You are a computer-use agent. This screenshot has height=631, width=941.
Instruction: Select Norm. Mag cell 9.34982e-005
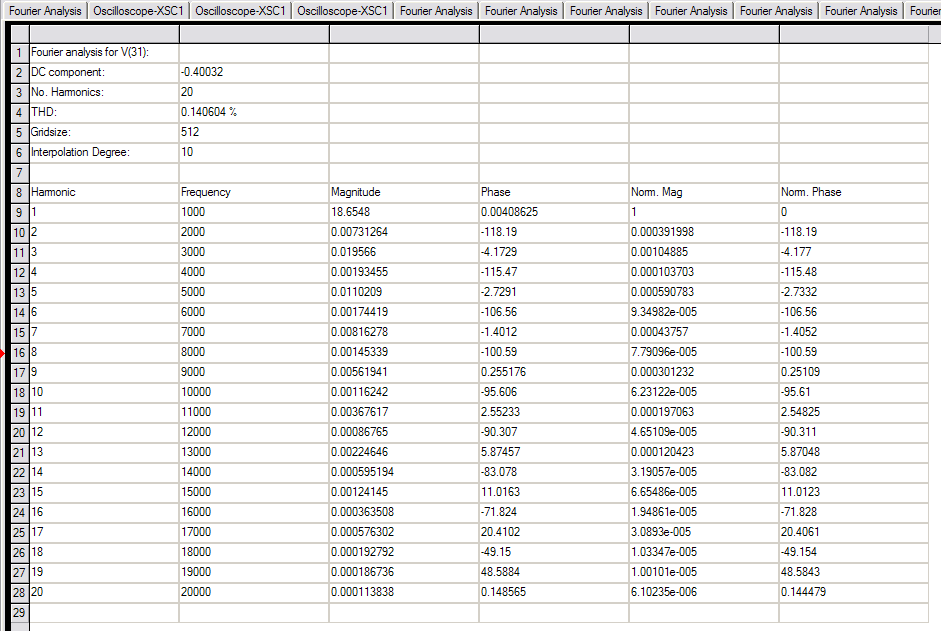click(704, 312)
